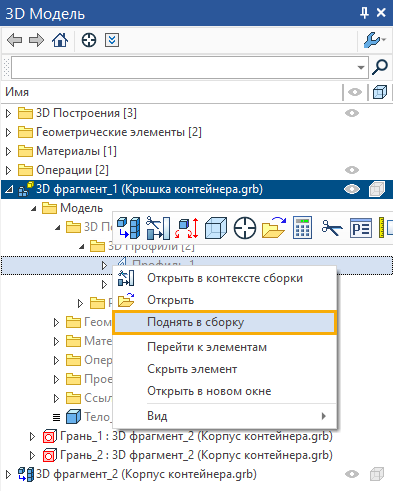Collapse the 3D фрагмент_1 node
This screenshot has height=491, width=393.
(x=9, y=190)
